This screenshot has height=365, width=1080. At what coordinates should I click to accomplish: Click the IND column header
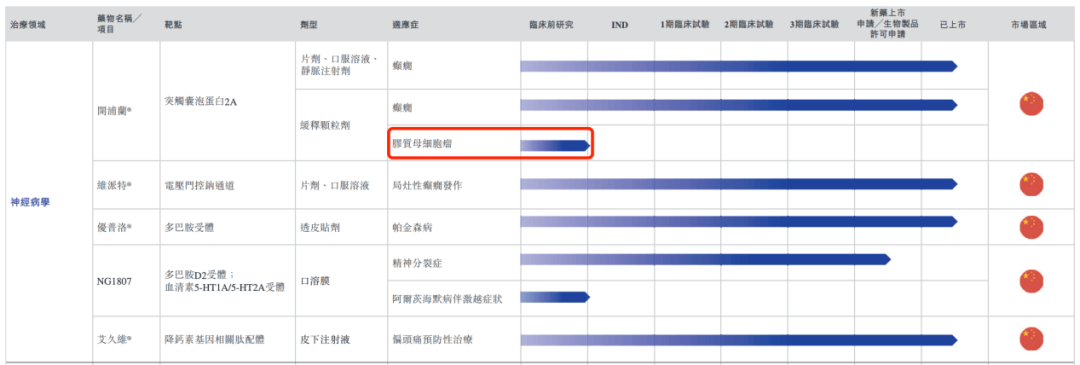620,25
